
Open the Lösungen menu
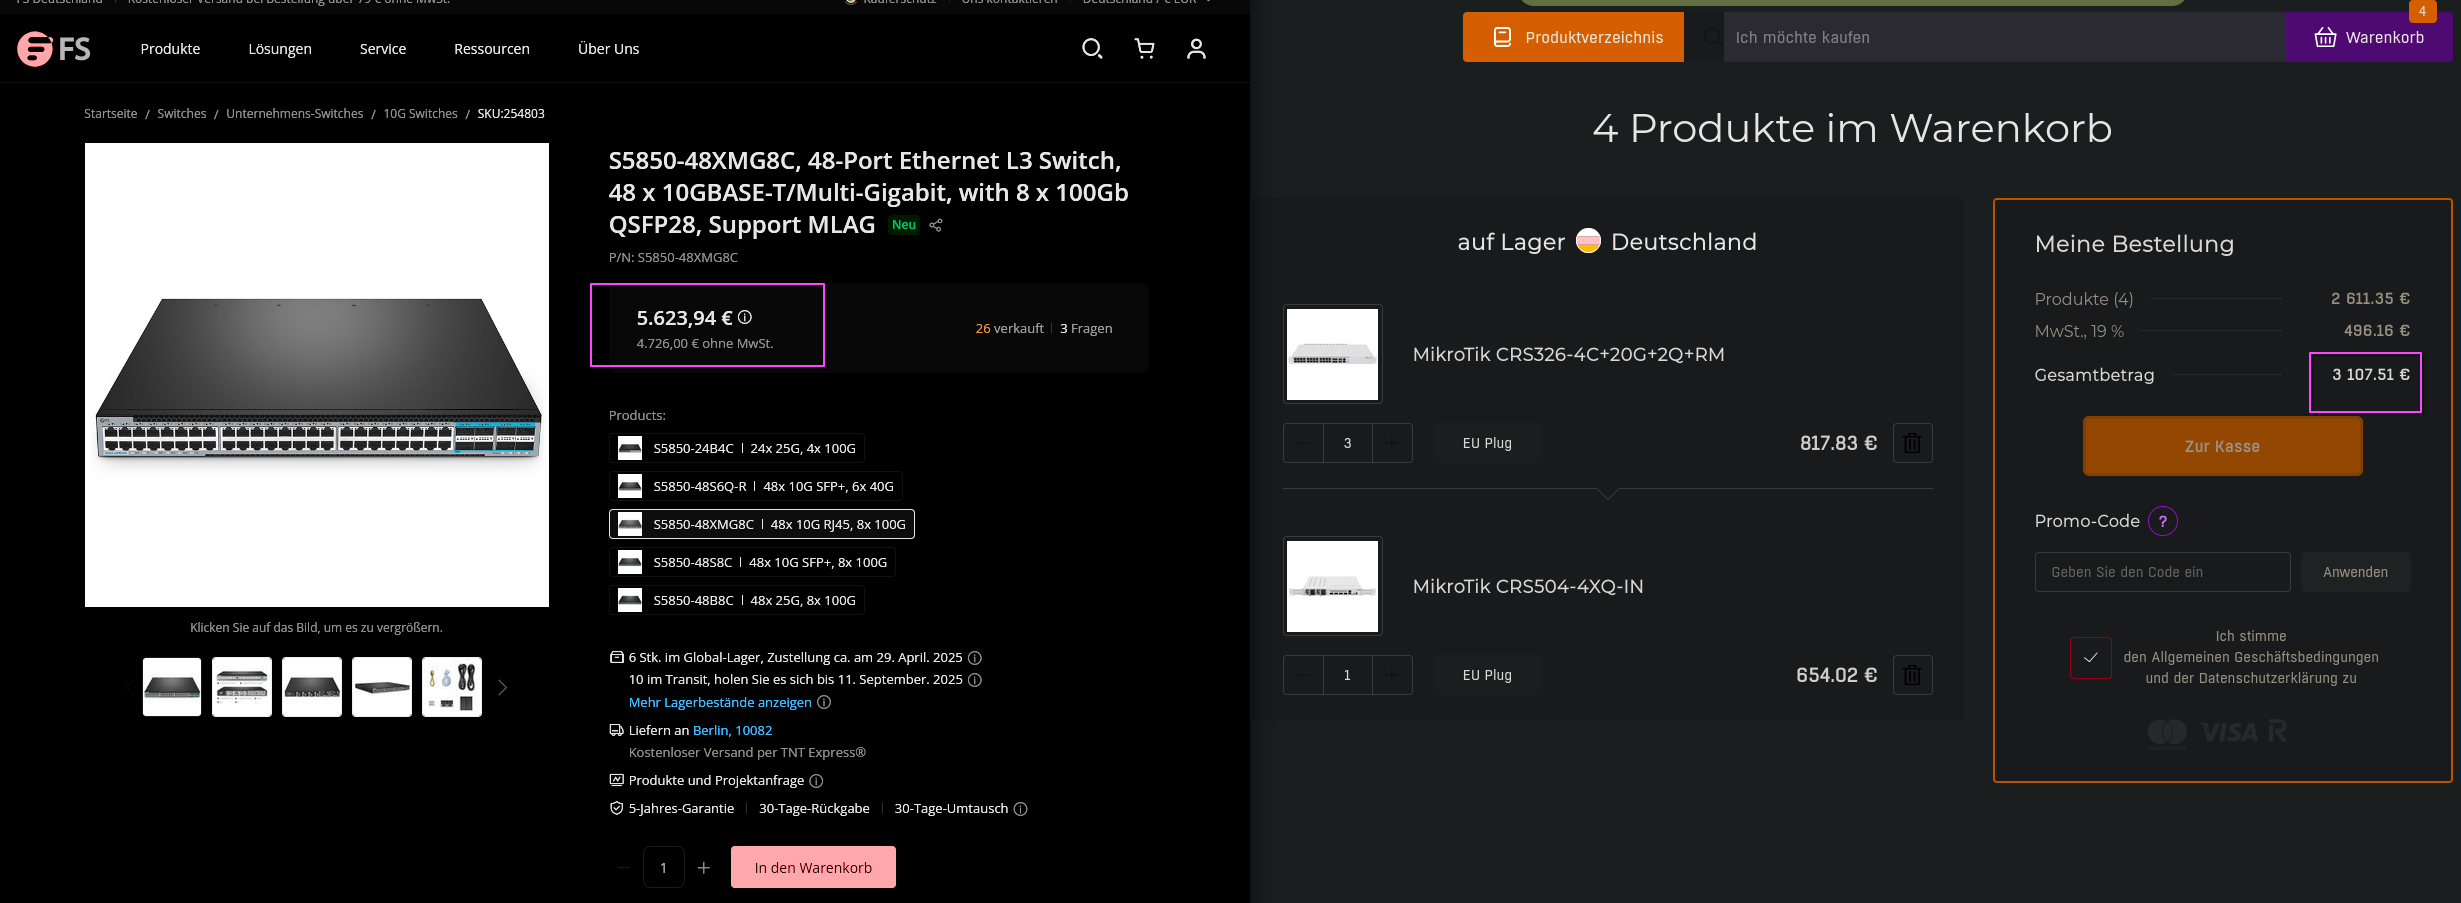click(x=280, y=49)
